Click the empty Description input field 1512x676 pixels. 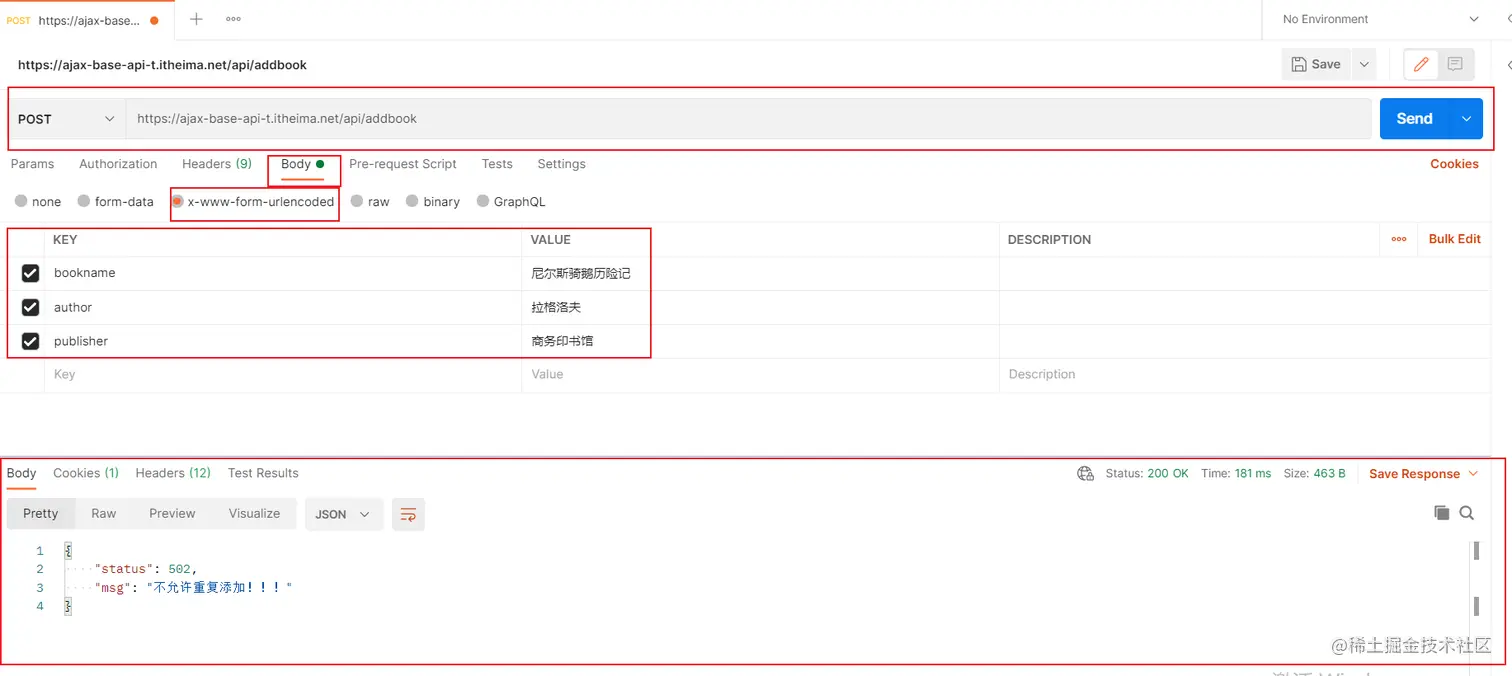pos(1244,374)
